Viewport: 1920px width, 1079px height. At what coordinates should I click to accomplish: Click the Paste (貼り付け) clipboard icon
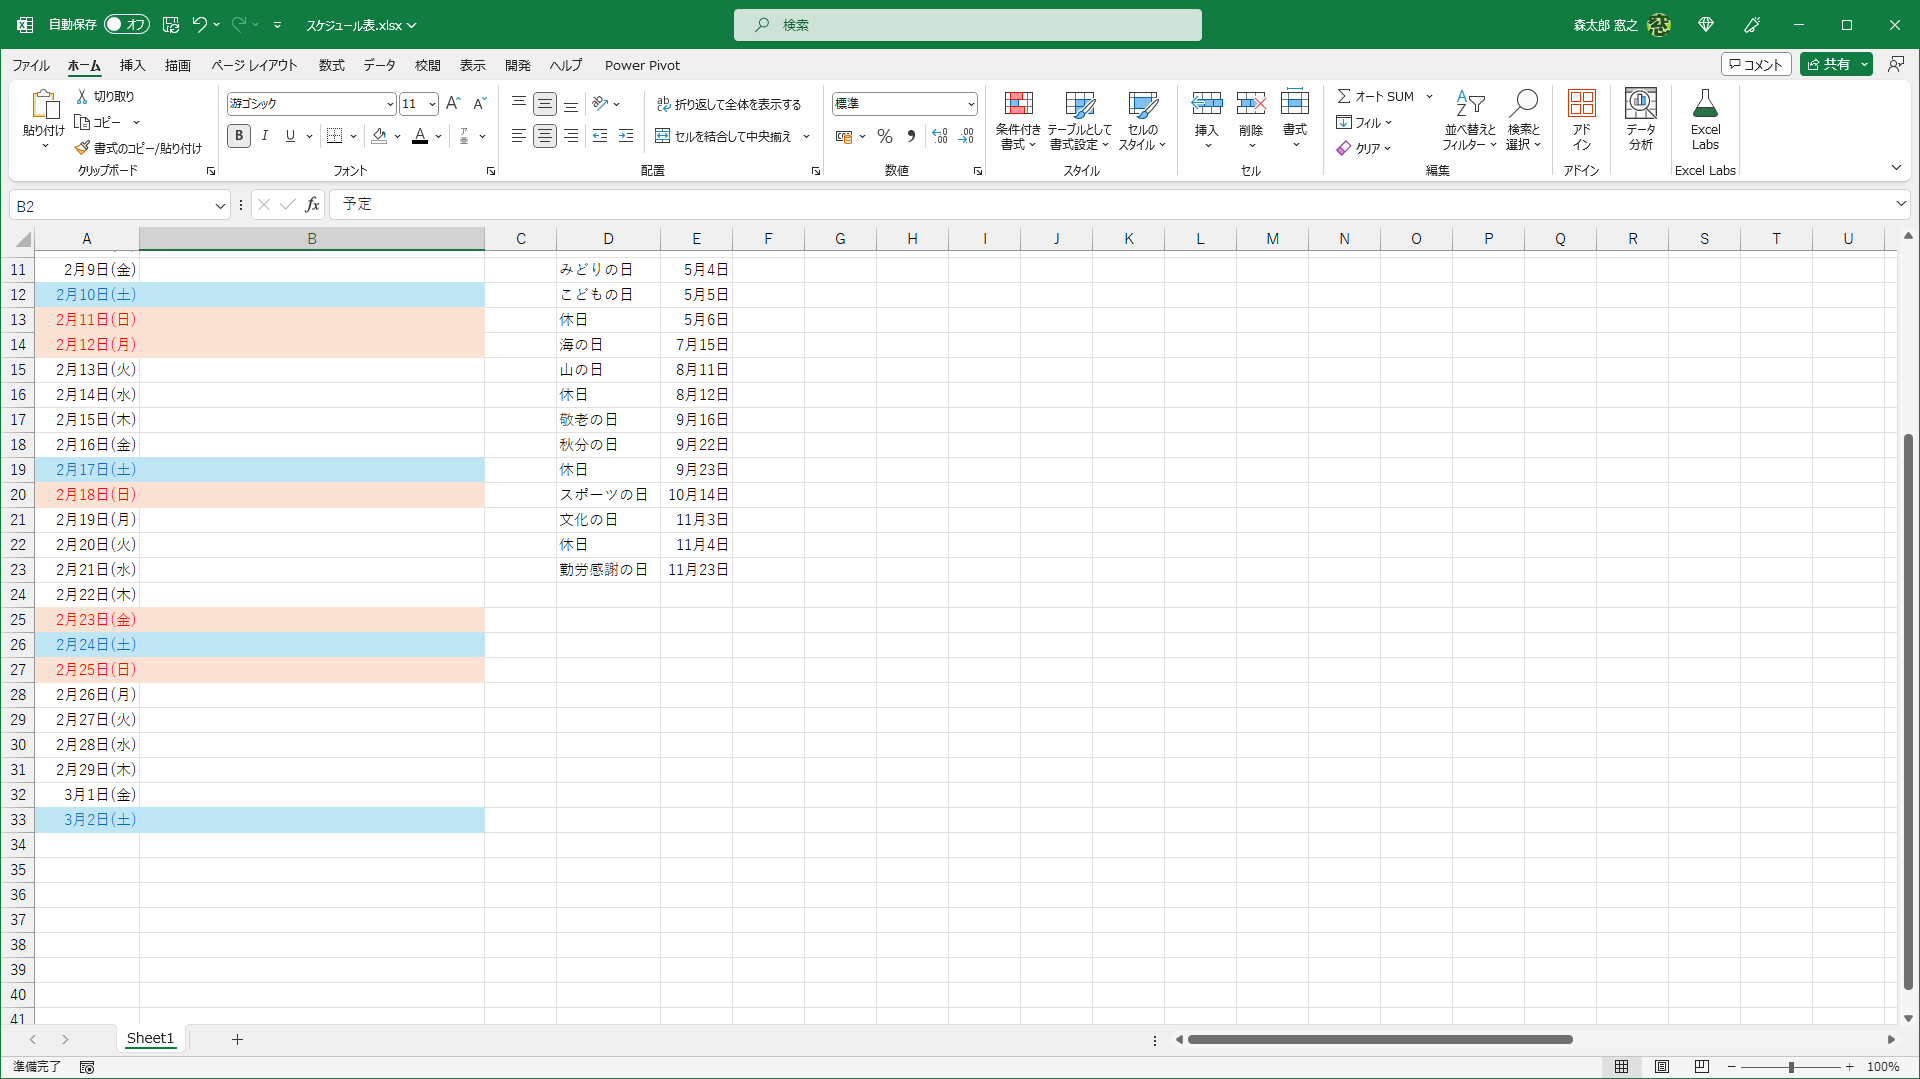point(44,105)
